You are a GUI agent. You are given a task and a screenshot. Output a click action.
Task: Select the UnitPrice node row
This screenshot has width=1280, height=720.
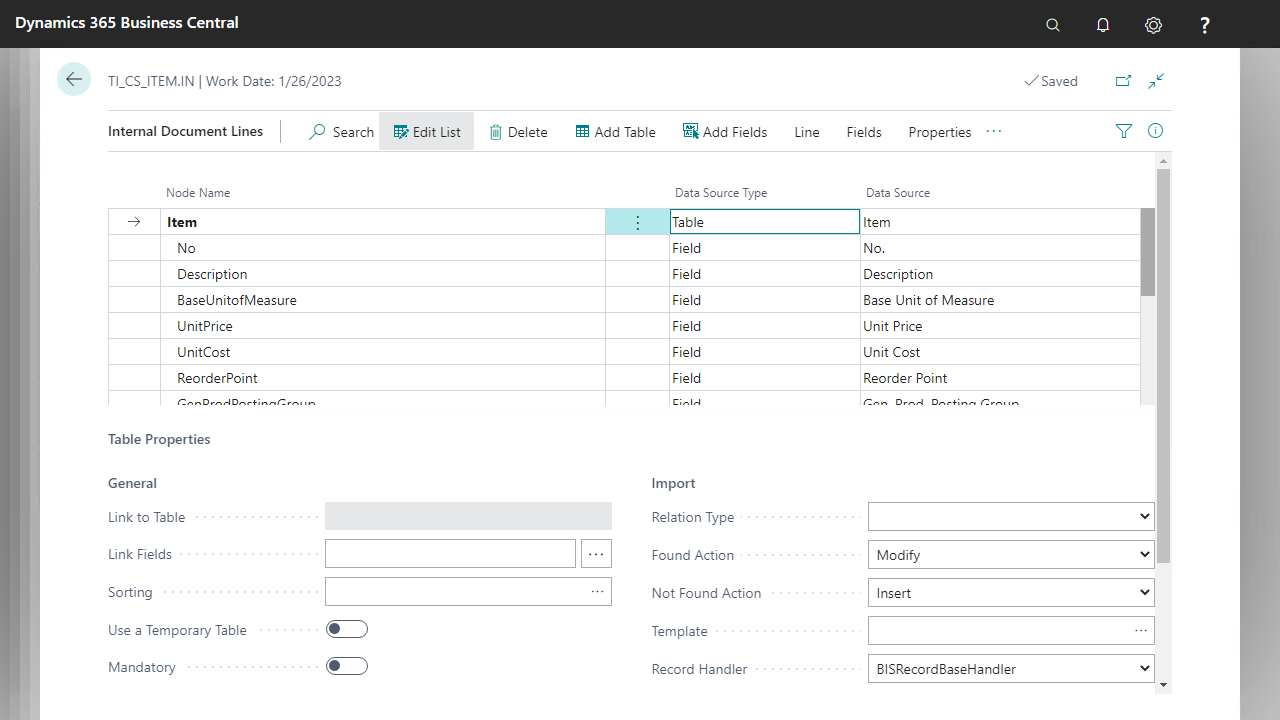[383, 326]
